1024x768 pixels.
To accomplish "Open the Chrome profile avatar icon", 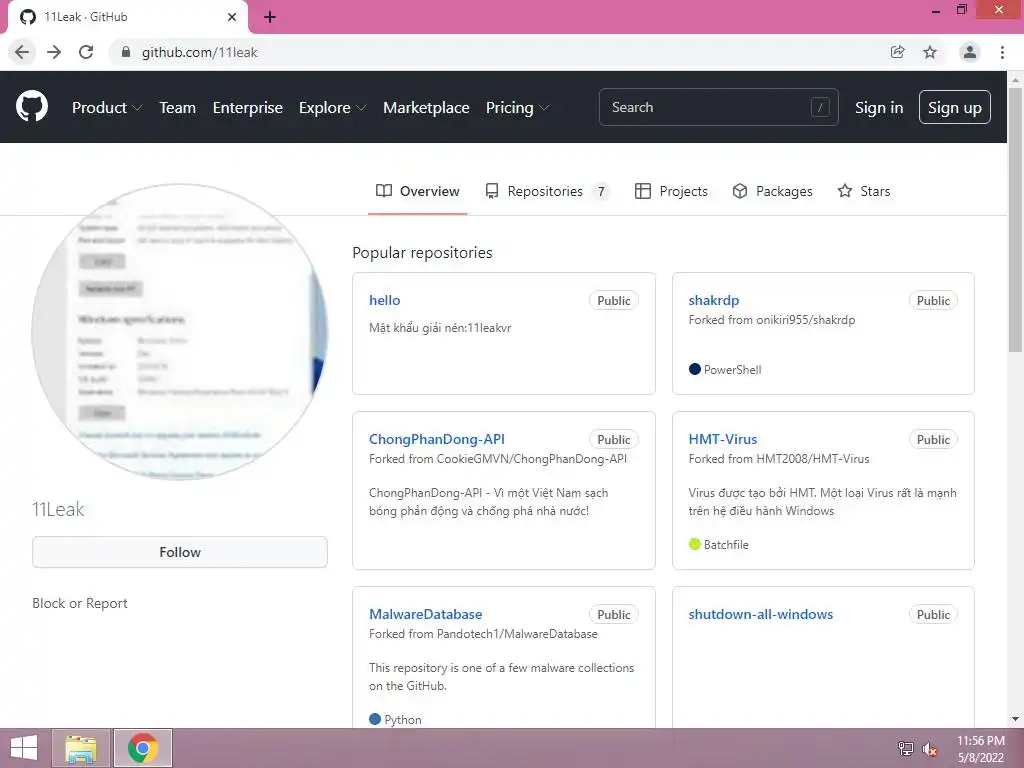I will (970, 52).
